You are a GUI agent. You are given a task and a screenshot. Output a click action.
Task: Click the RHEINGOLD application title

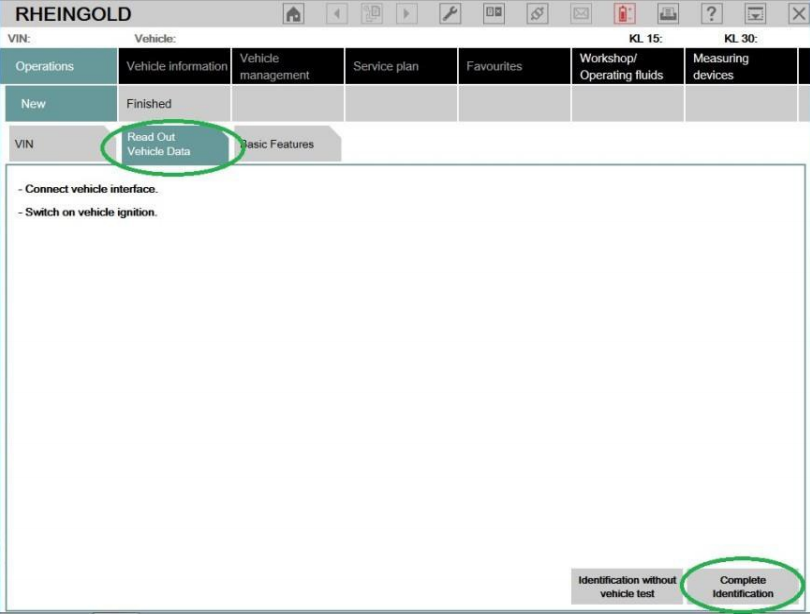click(73, 14)
